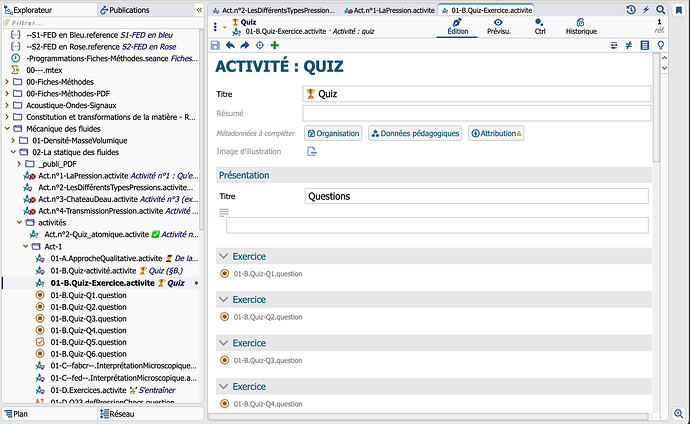
Task: Open the history clock icon top right
Action: (631, 10)
